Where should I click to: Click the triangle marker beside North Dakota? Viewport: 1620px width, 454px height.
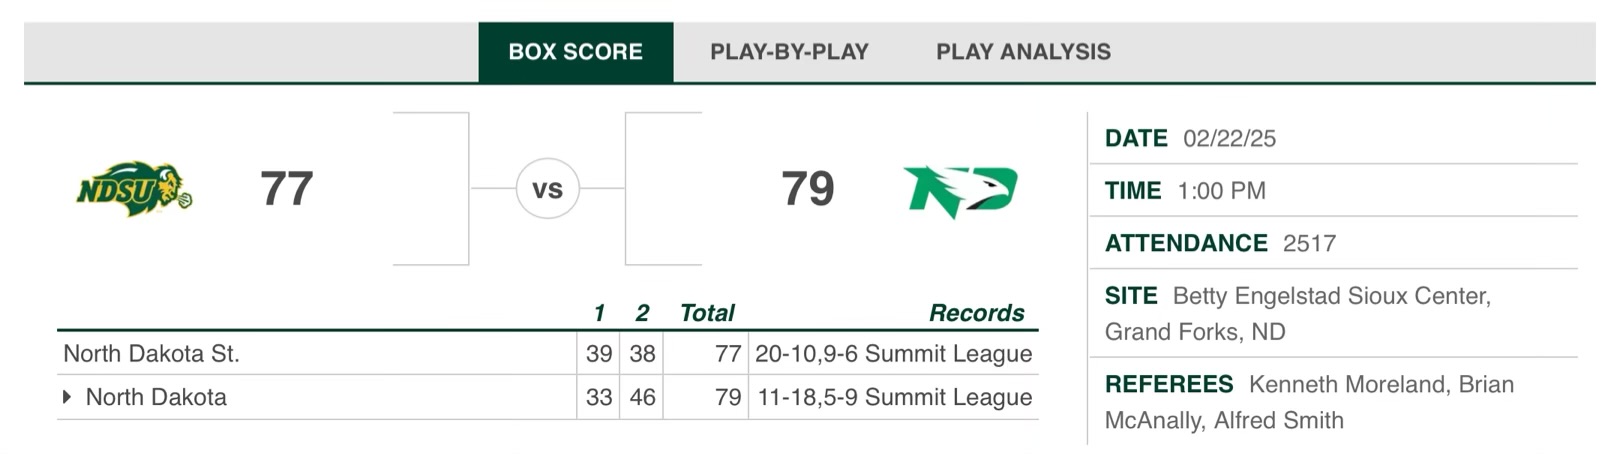point(67,397)
